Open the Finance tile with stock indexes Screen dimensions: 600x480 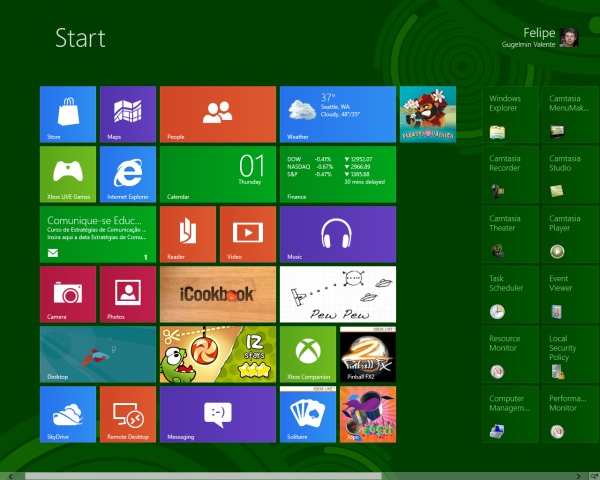coord(338,174)
